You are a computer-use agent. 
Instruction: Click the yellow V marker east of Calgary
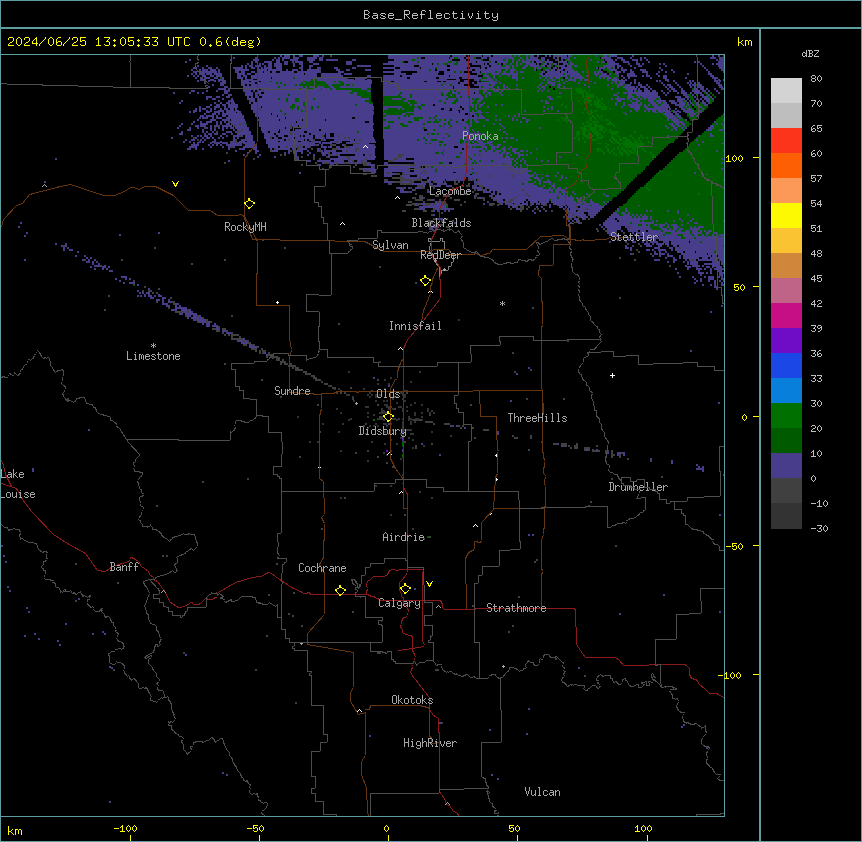tap(429, 584)
